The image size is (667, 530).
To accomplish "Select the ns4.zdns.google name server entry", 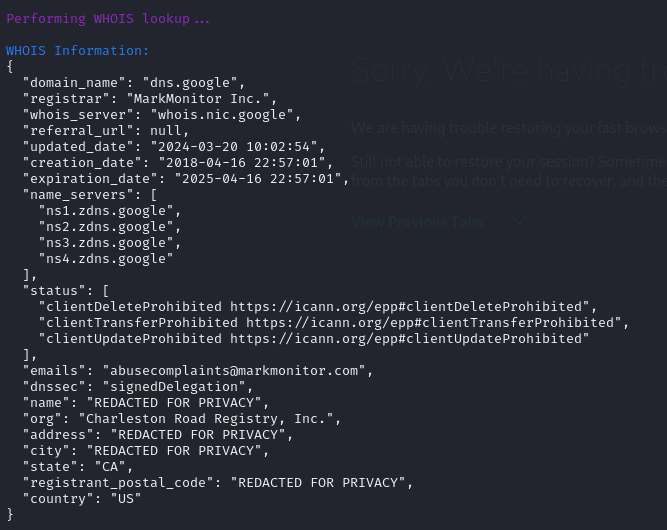I will [x=106, y=259].
